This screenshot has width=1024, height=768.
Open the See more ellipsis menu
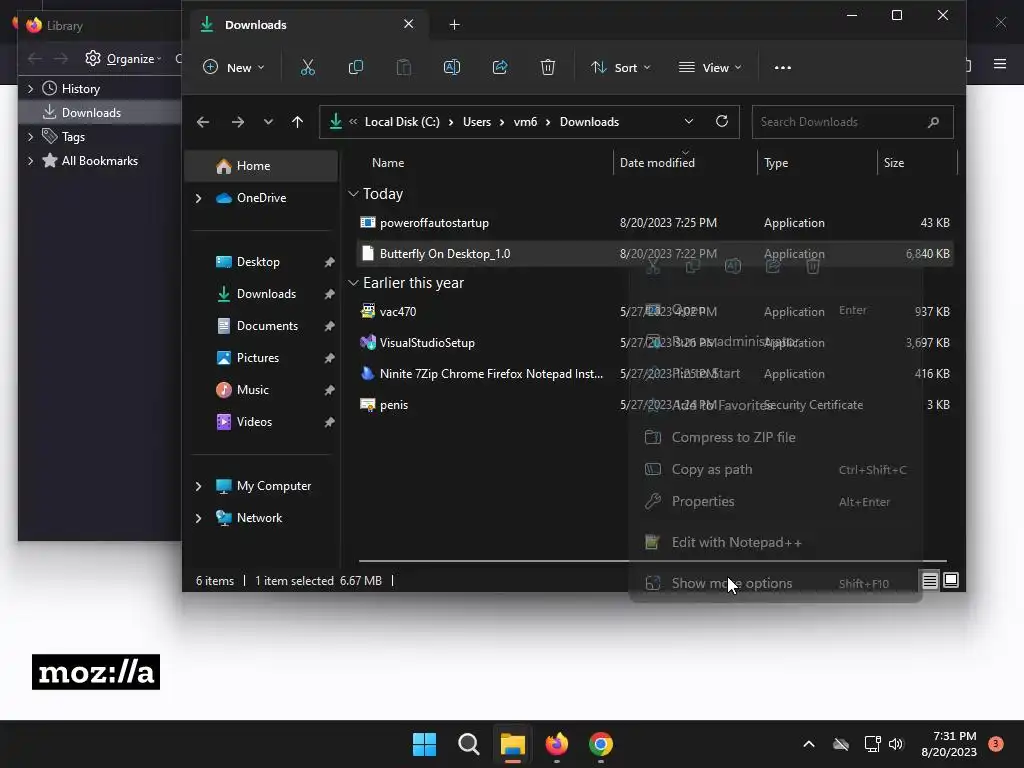click(782, 67)
